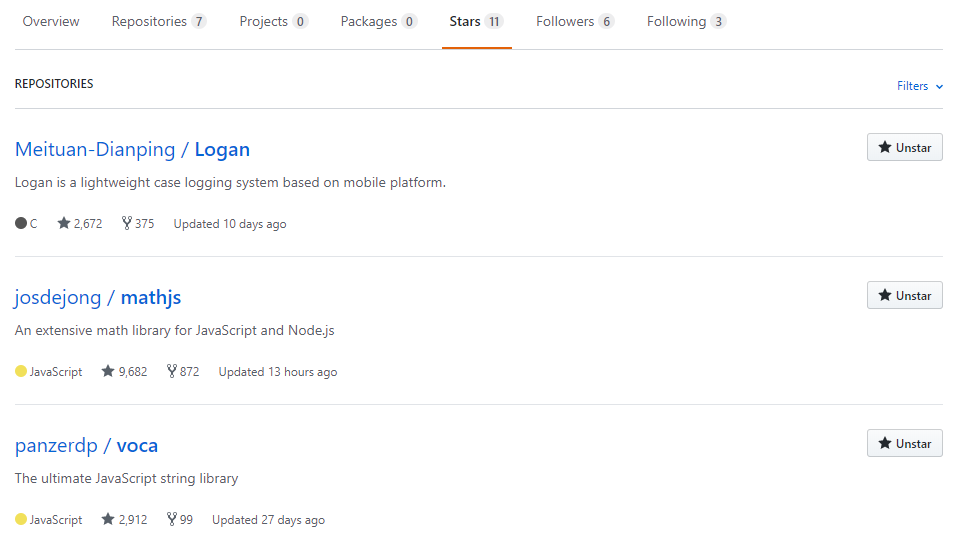The height and width of the screenshot is (540, 957).
Task: Click the text 'Updated 10 days ago'
Action: 230,224
